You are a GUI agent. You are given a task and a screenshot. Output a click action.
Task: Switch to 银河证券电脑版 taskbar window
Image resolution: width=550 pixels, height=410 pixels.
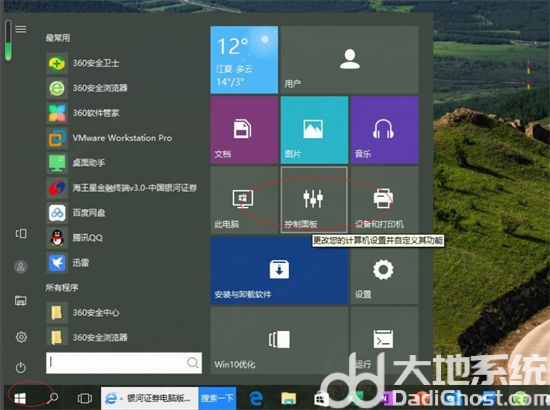[150, 398]
